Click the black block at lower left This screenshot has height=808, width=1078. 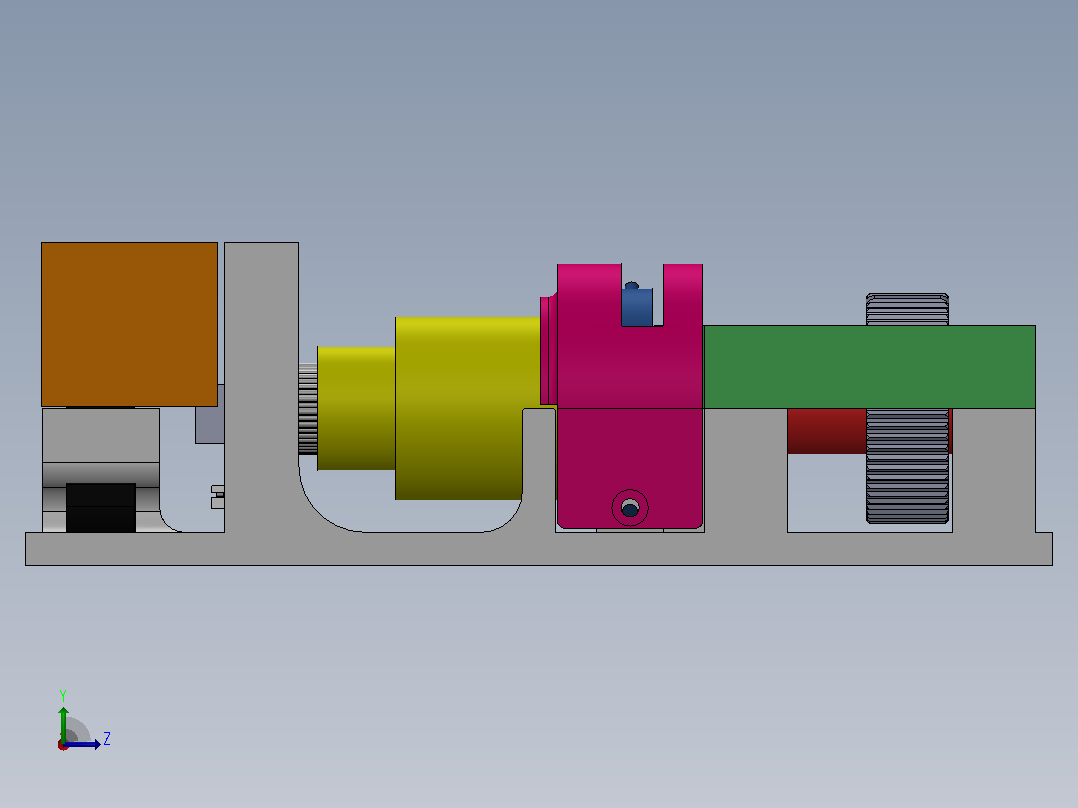101,507
